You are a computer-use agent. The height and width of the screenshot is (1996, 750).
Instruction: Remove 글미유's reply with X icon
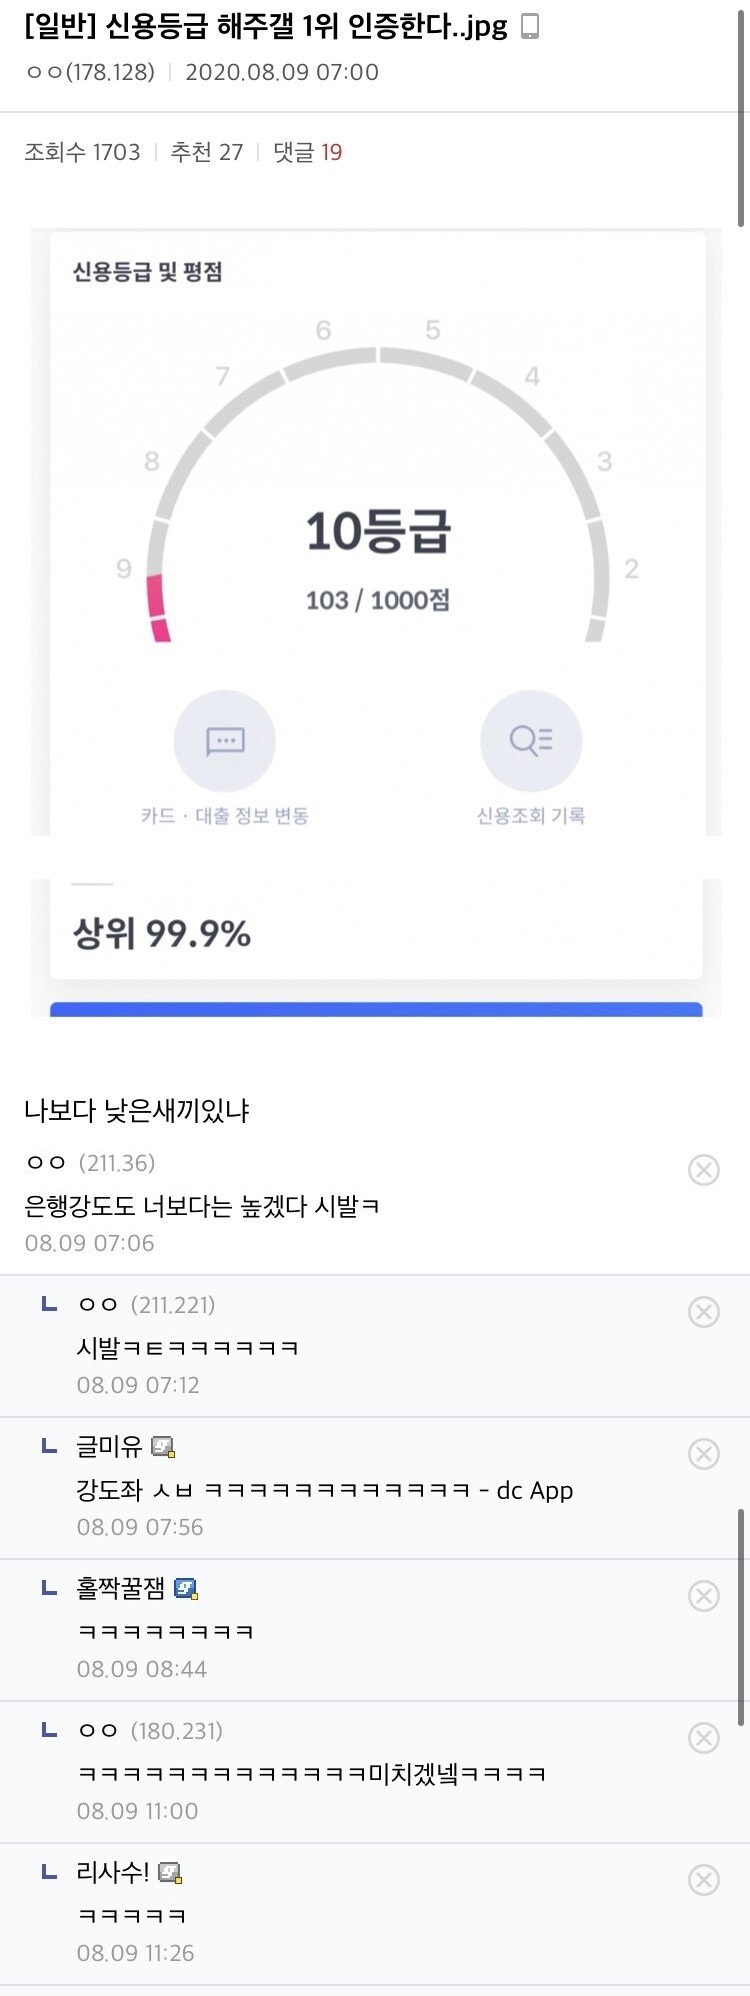click(704, 1453)
